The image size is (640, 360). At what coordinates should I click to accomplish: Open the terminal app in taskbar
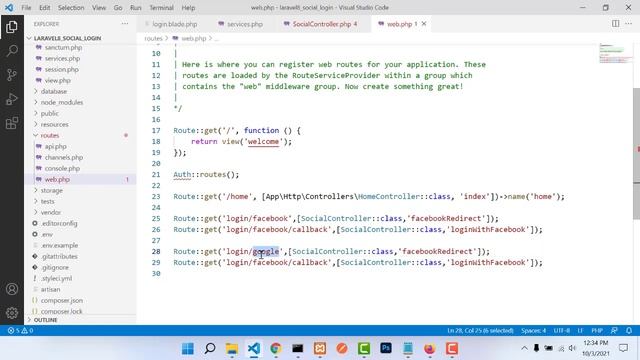tap(298, 349)
